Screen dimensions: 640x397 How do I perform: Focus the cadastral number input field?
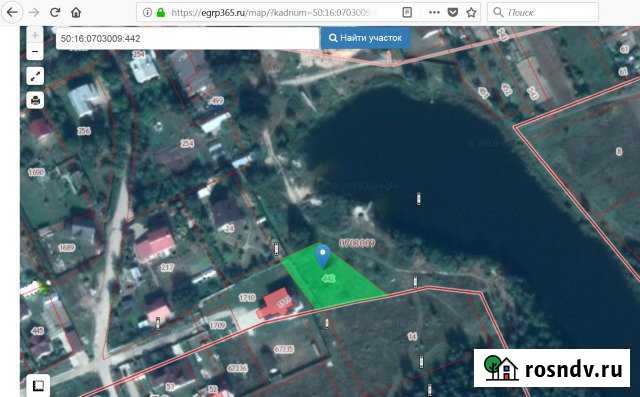pyautogui.click(x=187, y=38)
